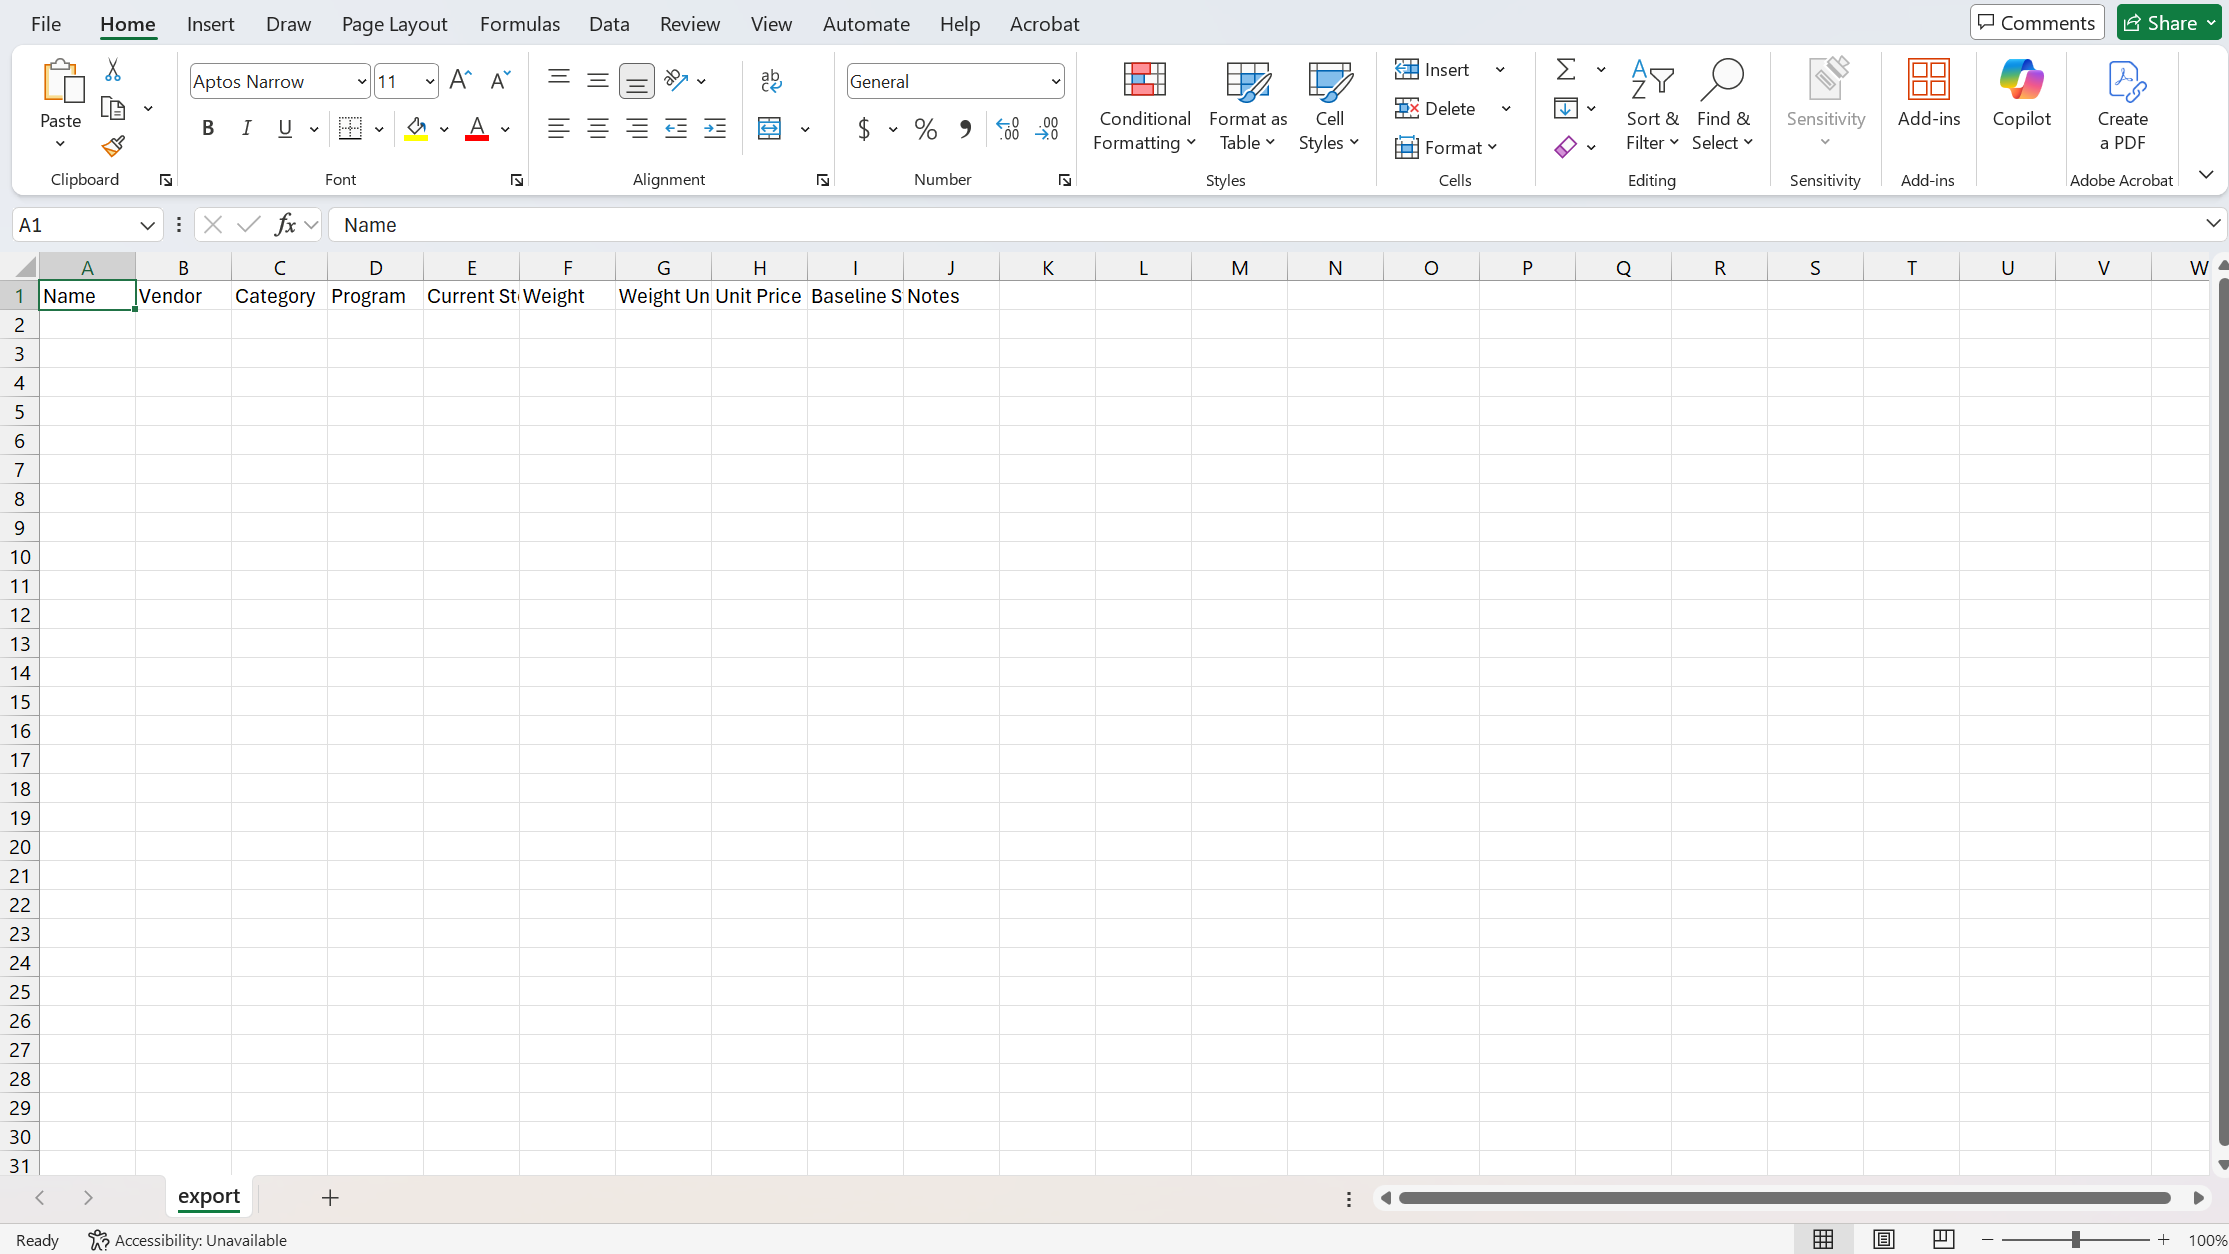This screenshot has width=2229, height=1254.
Task: Toggle Italic formatting
Action: pos(246,129)
